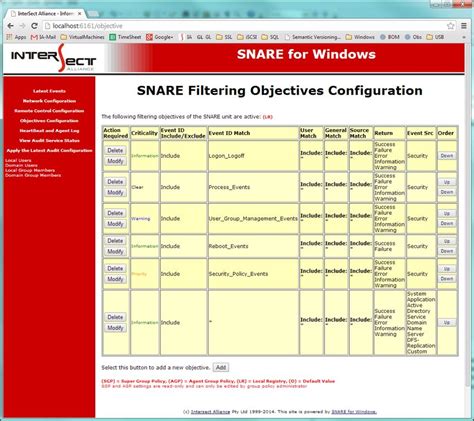Go to Latest Events in sidebar
Image resolution: width=474 pixels, height=421 pixels.
(x=49, y=91)
